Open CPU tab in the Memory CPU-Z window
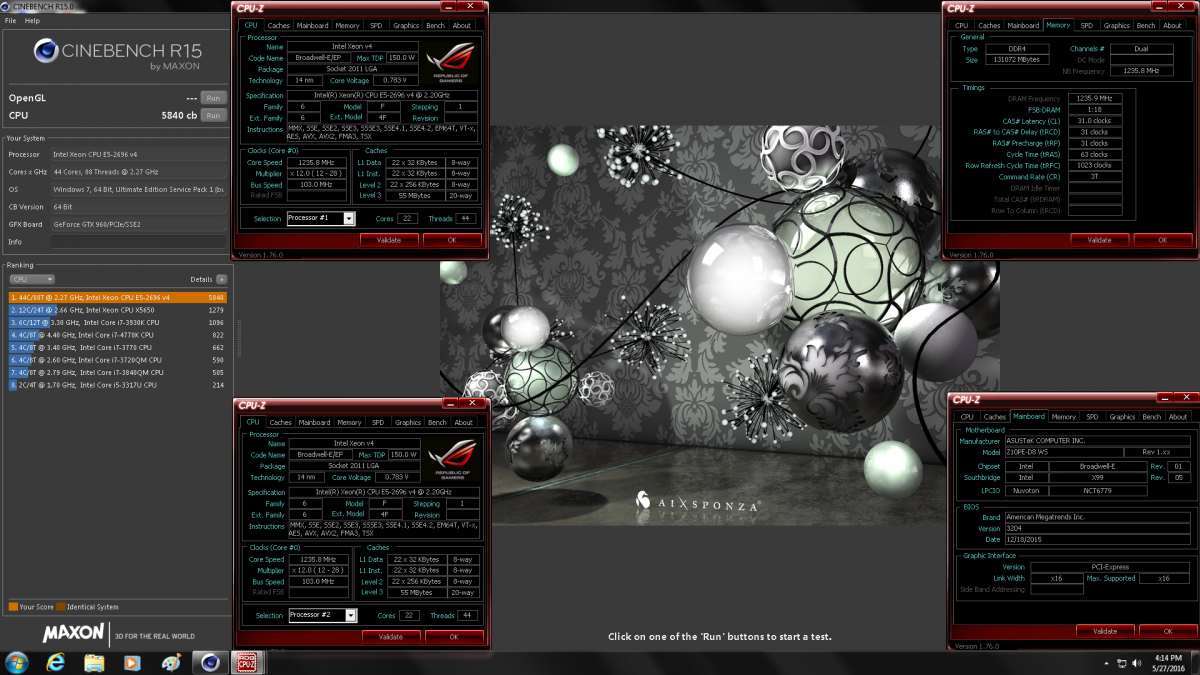Screen dimensions: 1200x675 click(962, 25)
